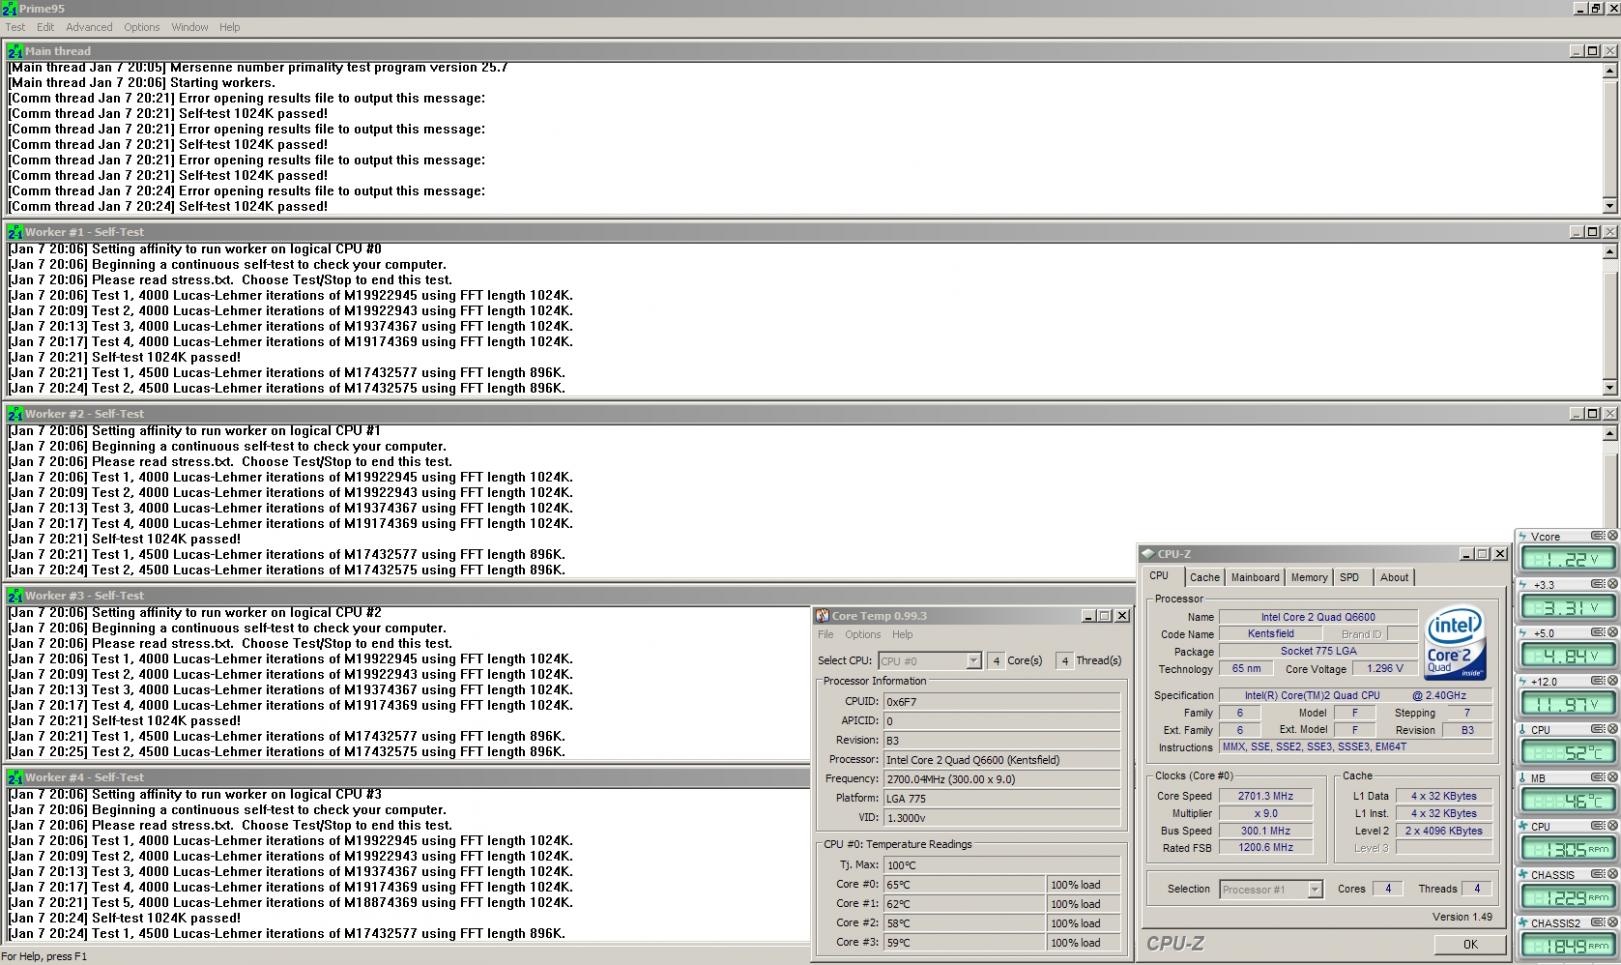
Task: Click the Worker #2 scrollbar up arrow
Action: pyautogui.click(x=1610, y=434)
